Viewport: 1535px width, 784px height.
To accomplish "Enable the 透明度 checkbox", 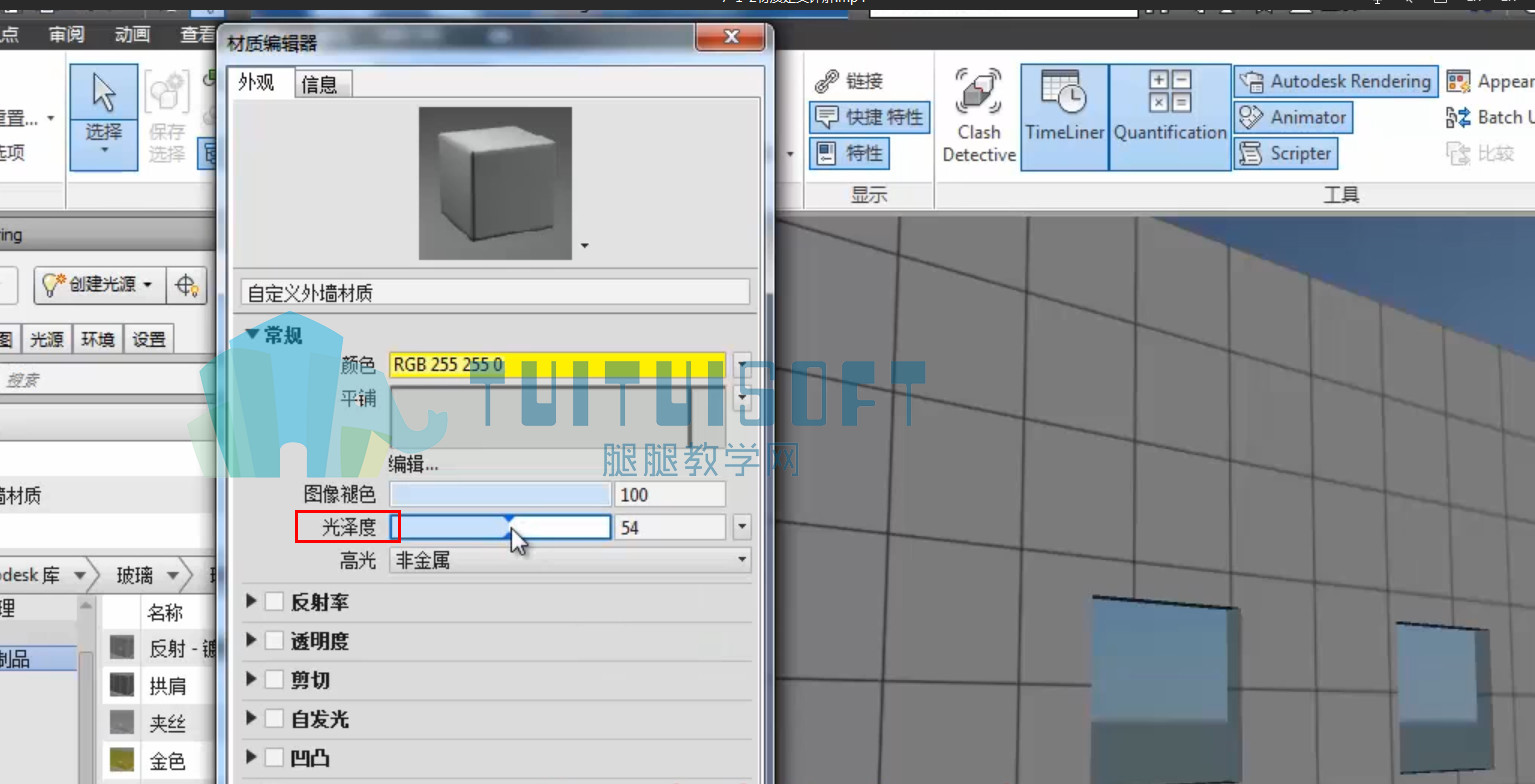I will (274, 641).
